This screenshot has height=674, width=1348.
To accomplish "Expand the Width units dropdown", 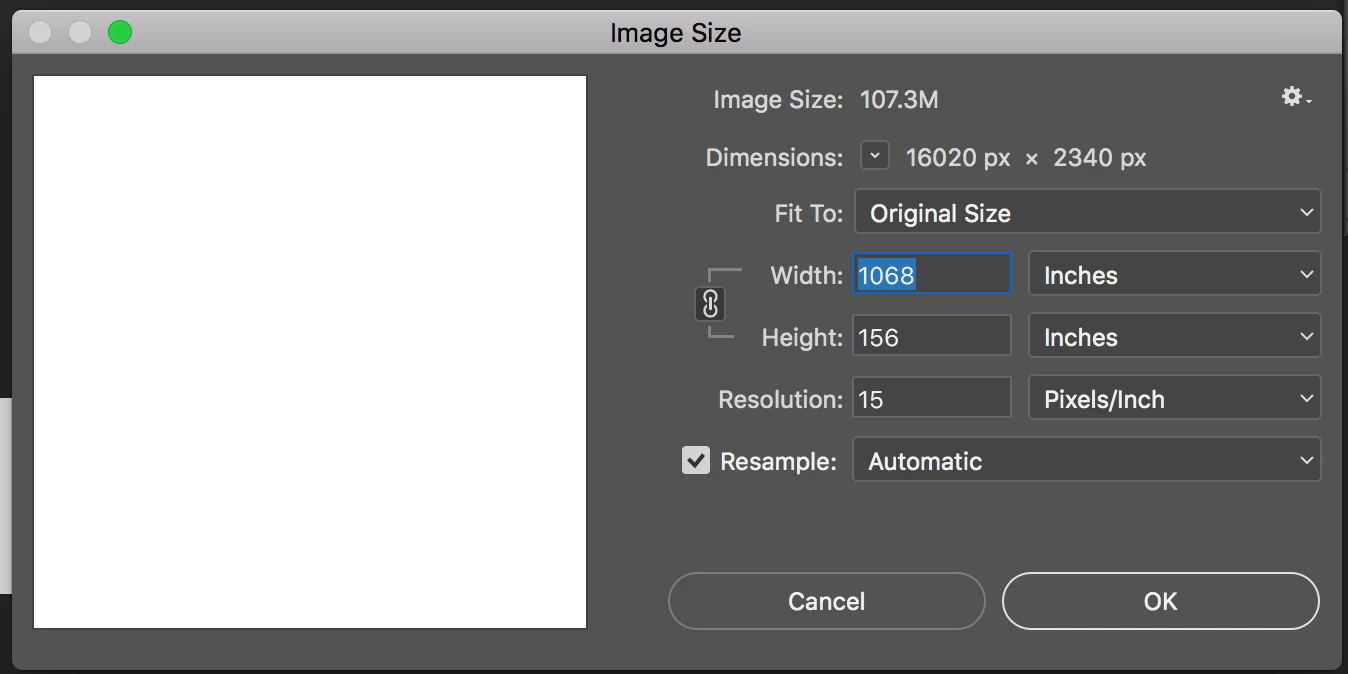I will (1174, 274).
